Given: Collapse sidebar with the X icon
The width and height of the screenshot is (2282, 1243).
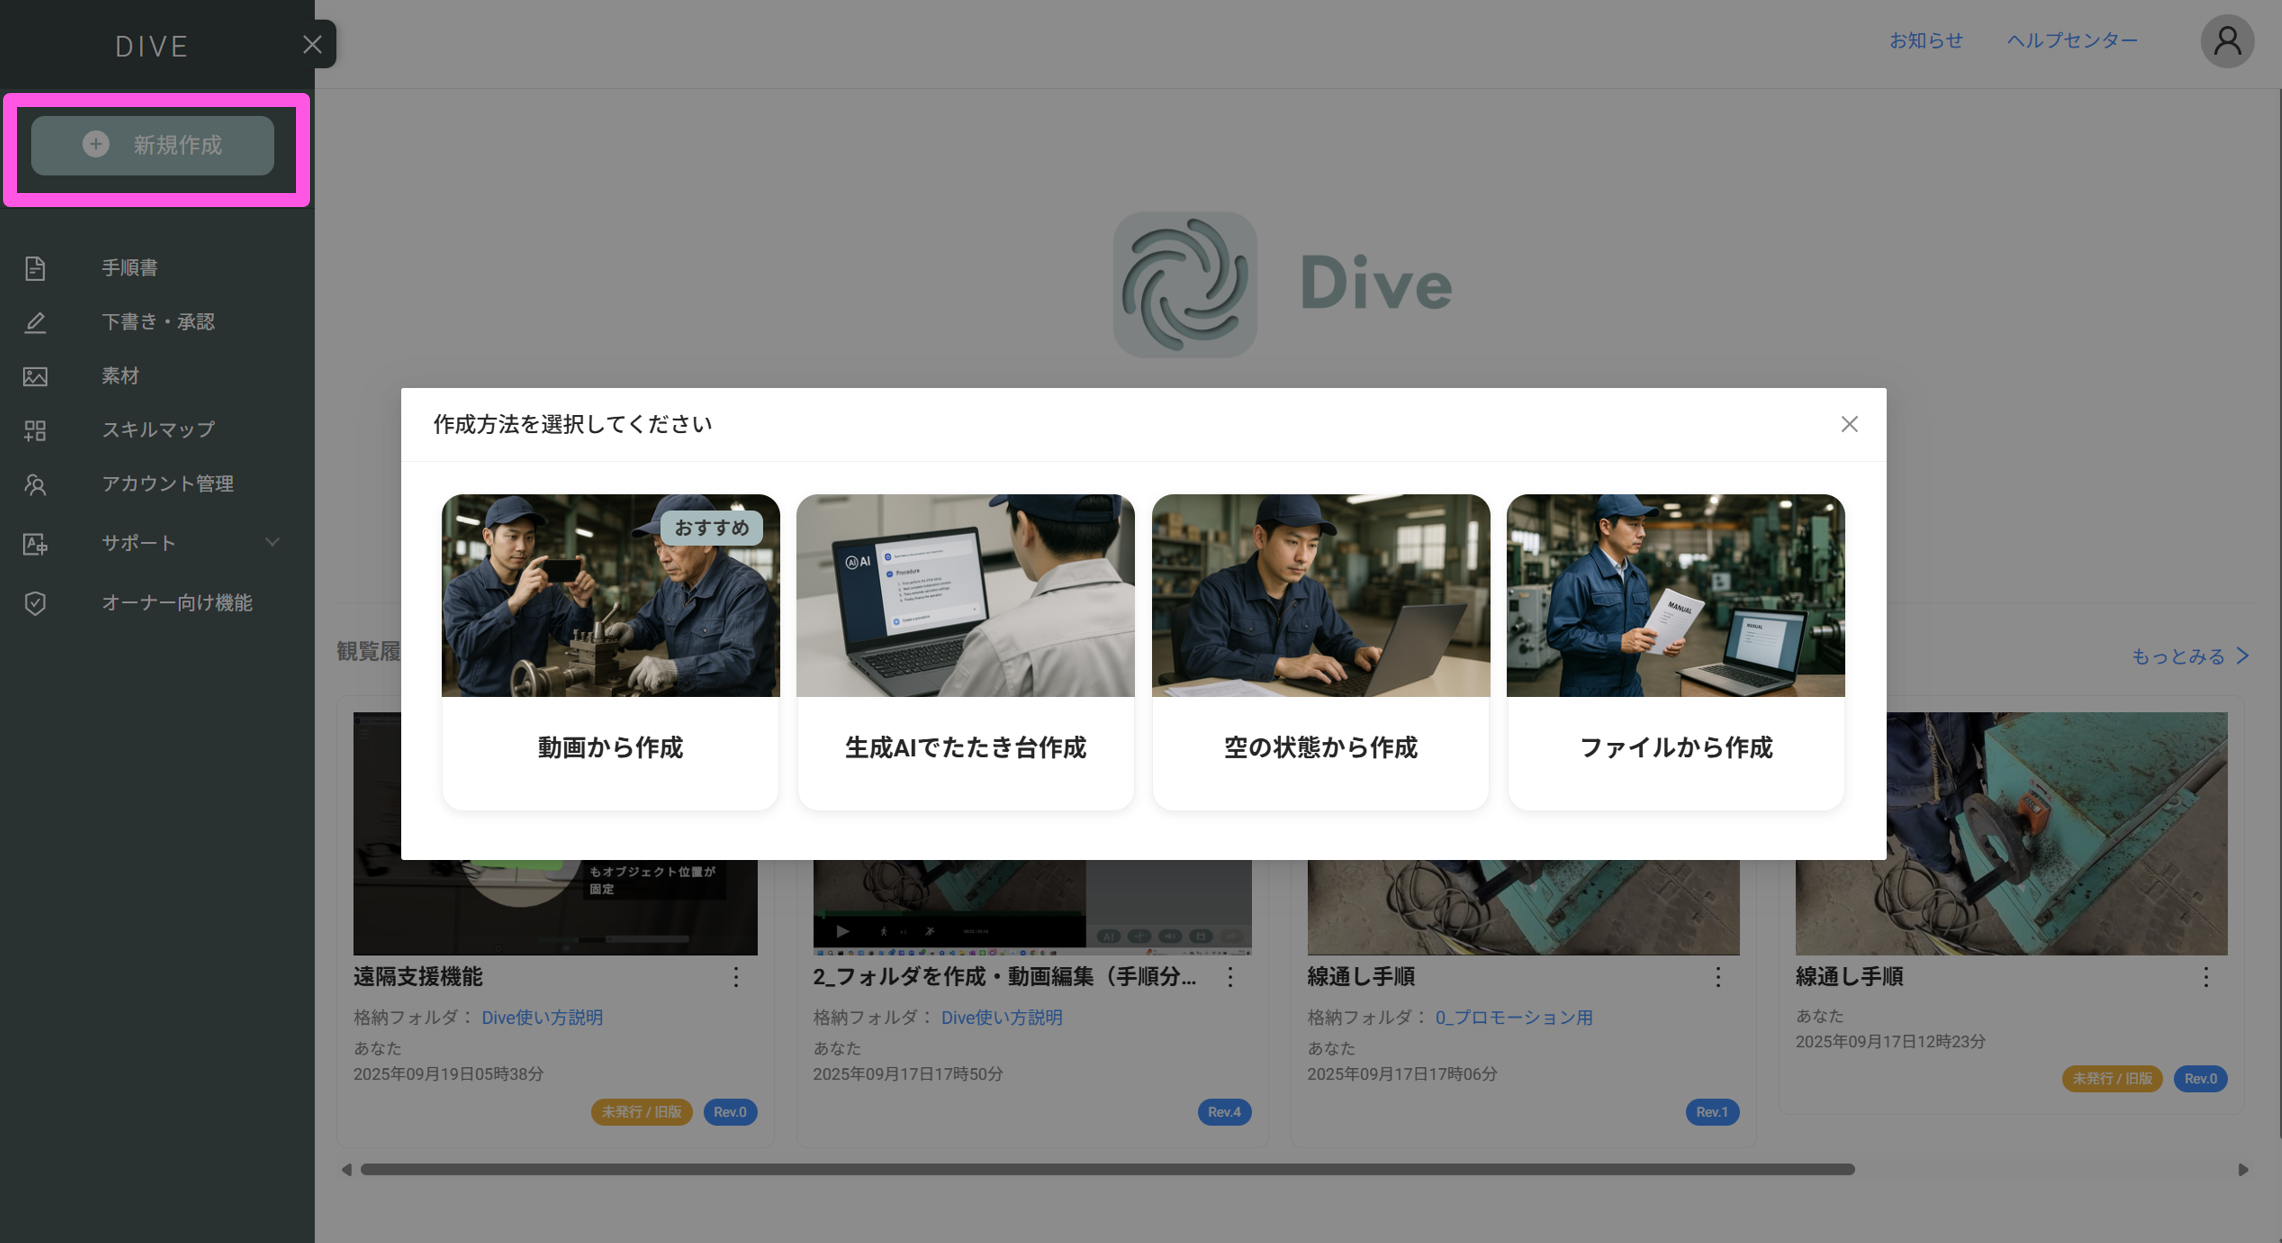Looking at the screenshot, I should coord(312,44).
